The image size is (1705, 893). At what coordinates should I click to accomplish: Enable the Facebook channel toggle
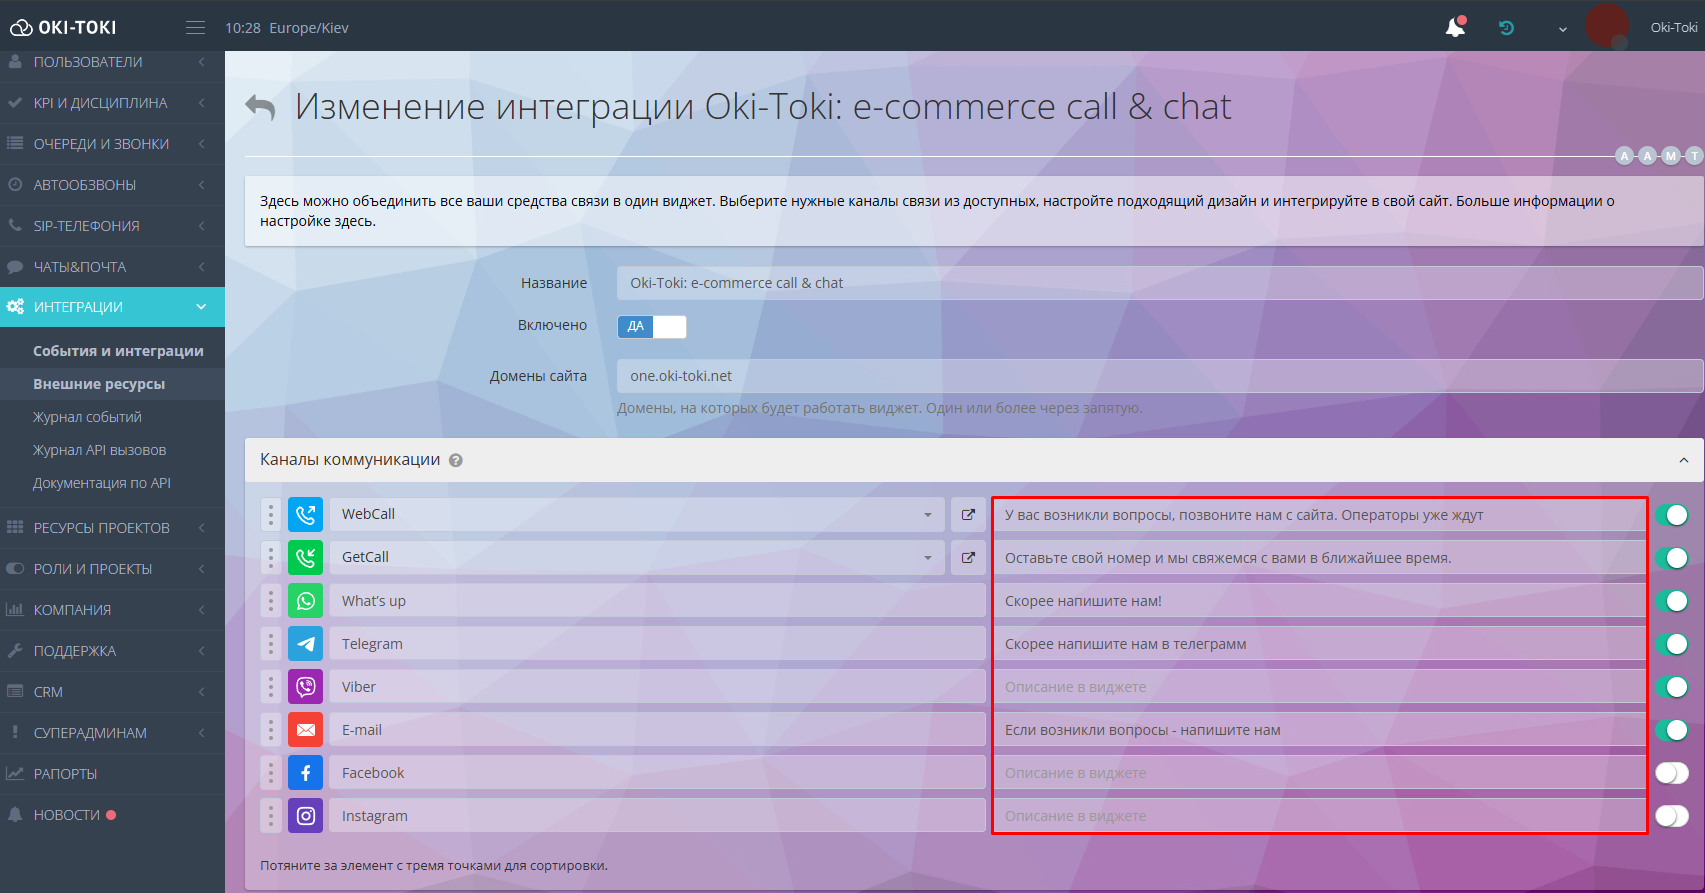1671,773
